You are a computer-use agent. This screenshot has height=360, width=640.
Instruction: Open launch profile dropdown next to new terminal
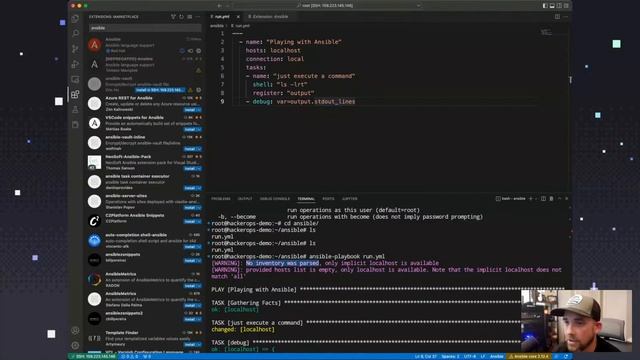[x=536, y=199]
